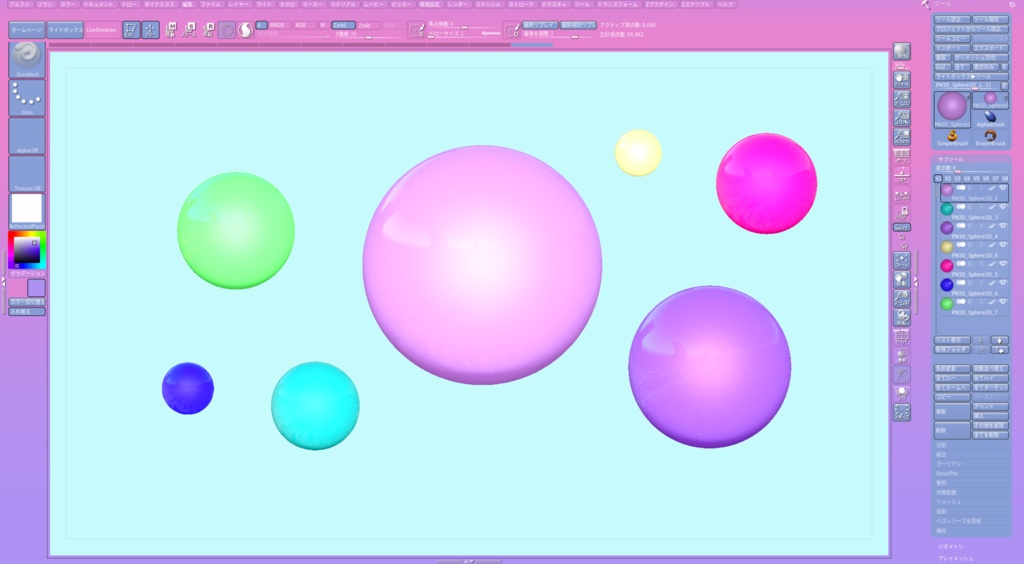The height and width of the screenshot is (564, 1024).
Task: Click the プロジェクトからツール読込 button
Action: (970, 29)
